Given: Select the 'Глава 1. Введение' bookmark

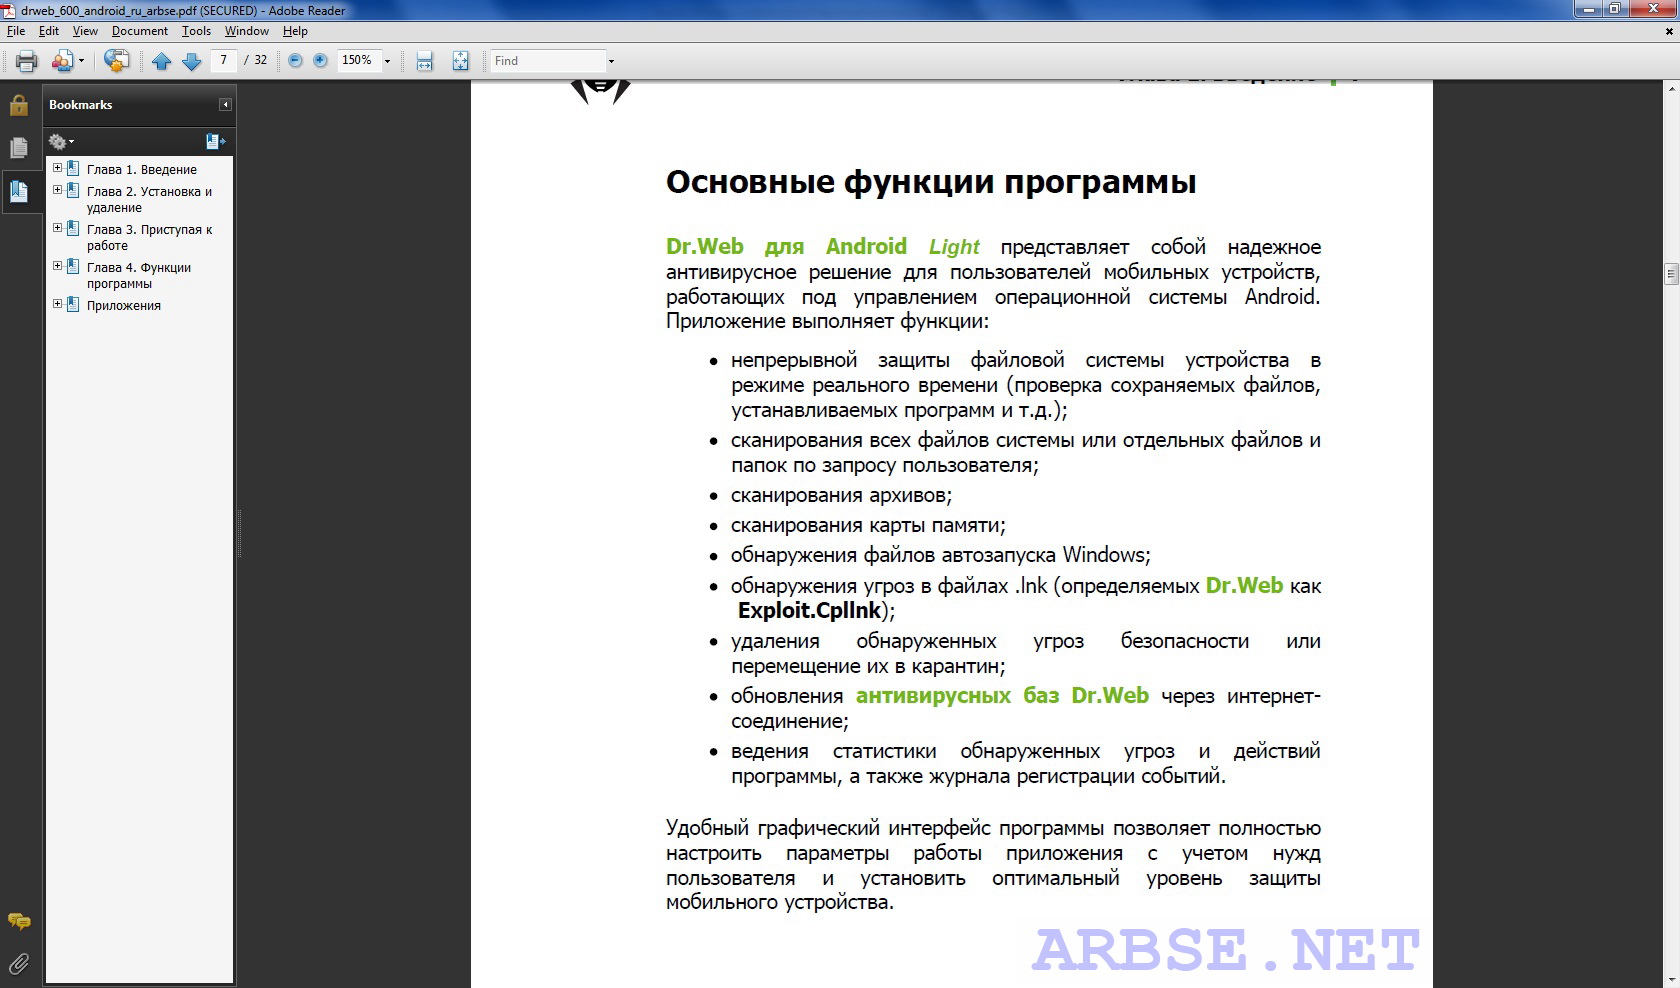Looking at the screenshot, I should [141, 170].
